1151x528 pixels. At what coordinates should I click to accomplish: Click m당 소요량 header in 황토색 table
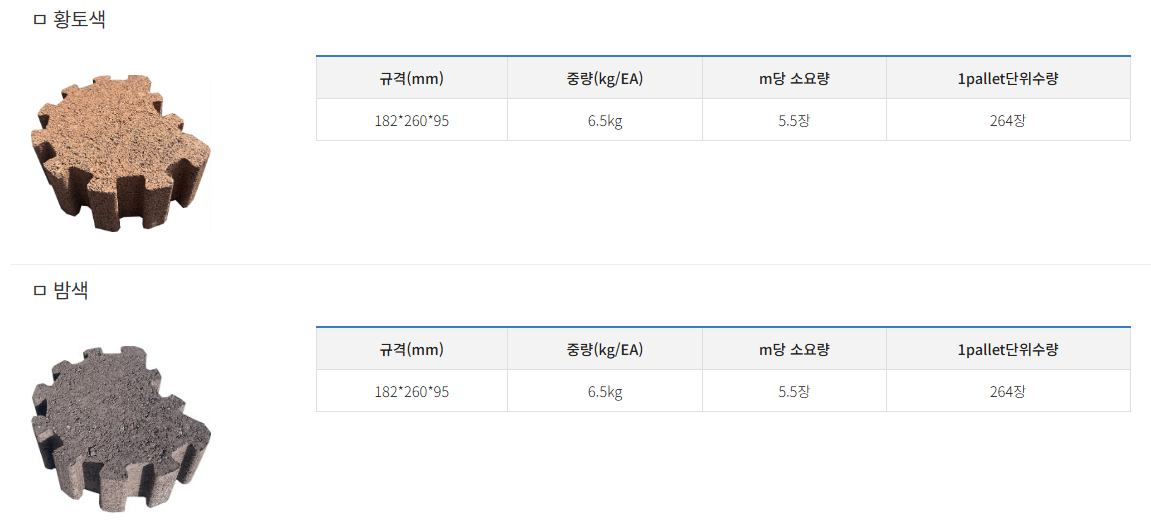(x=794, y=79)
